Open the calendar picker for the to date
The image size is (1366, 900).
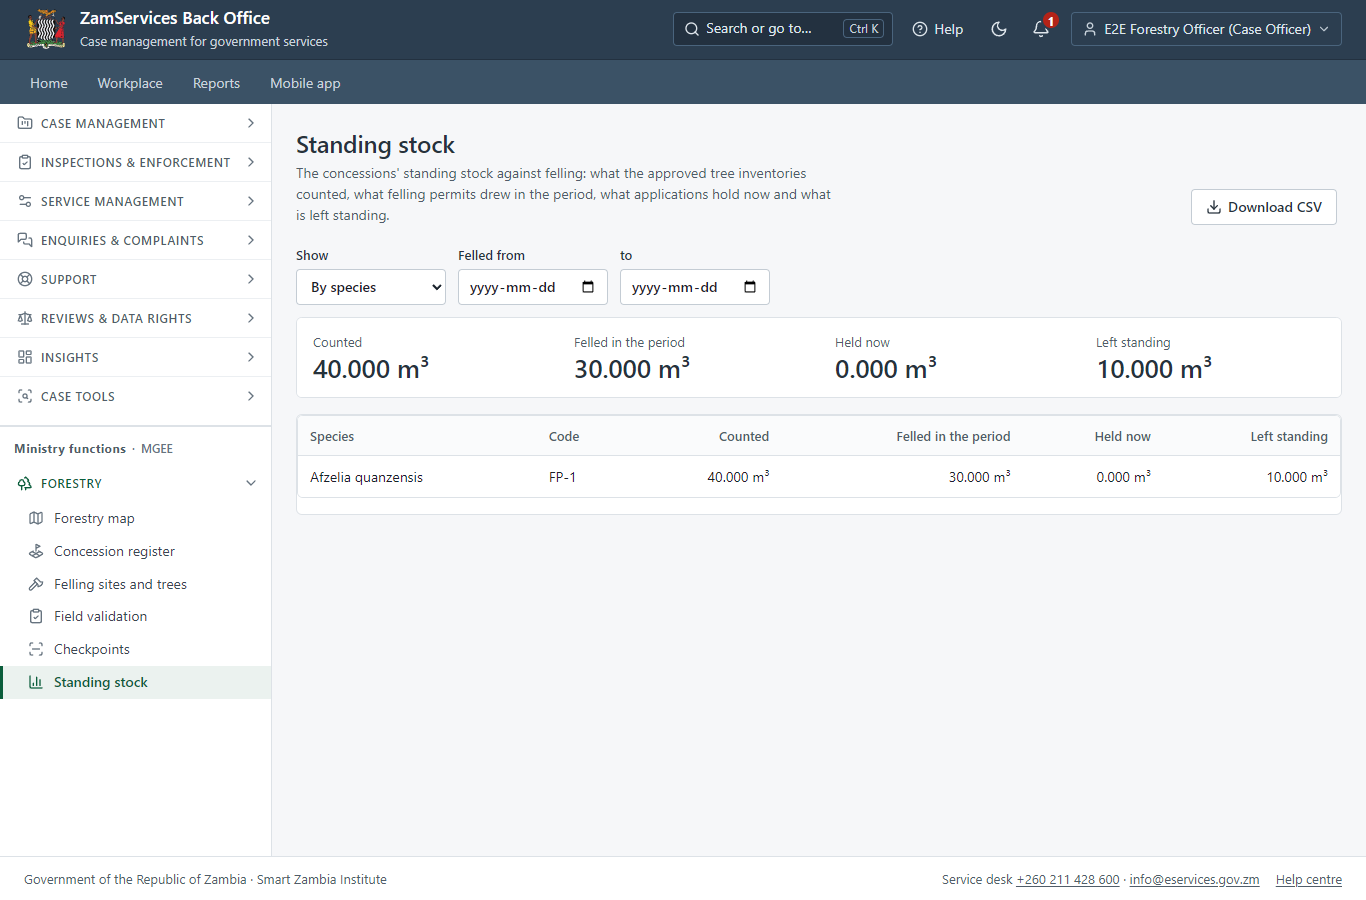tap(750, 287)
